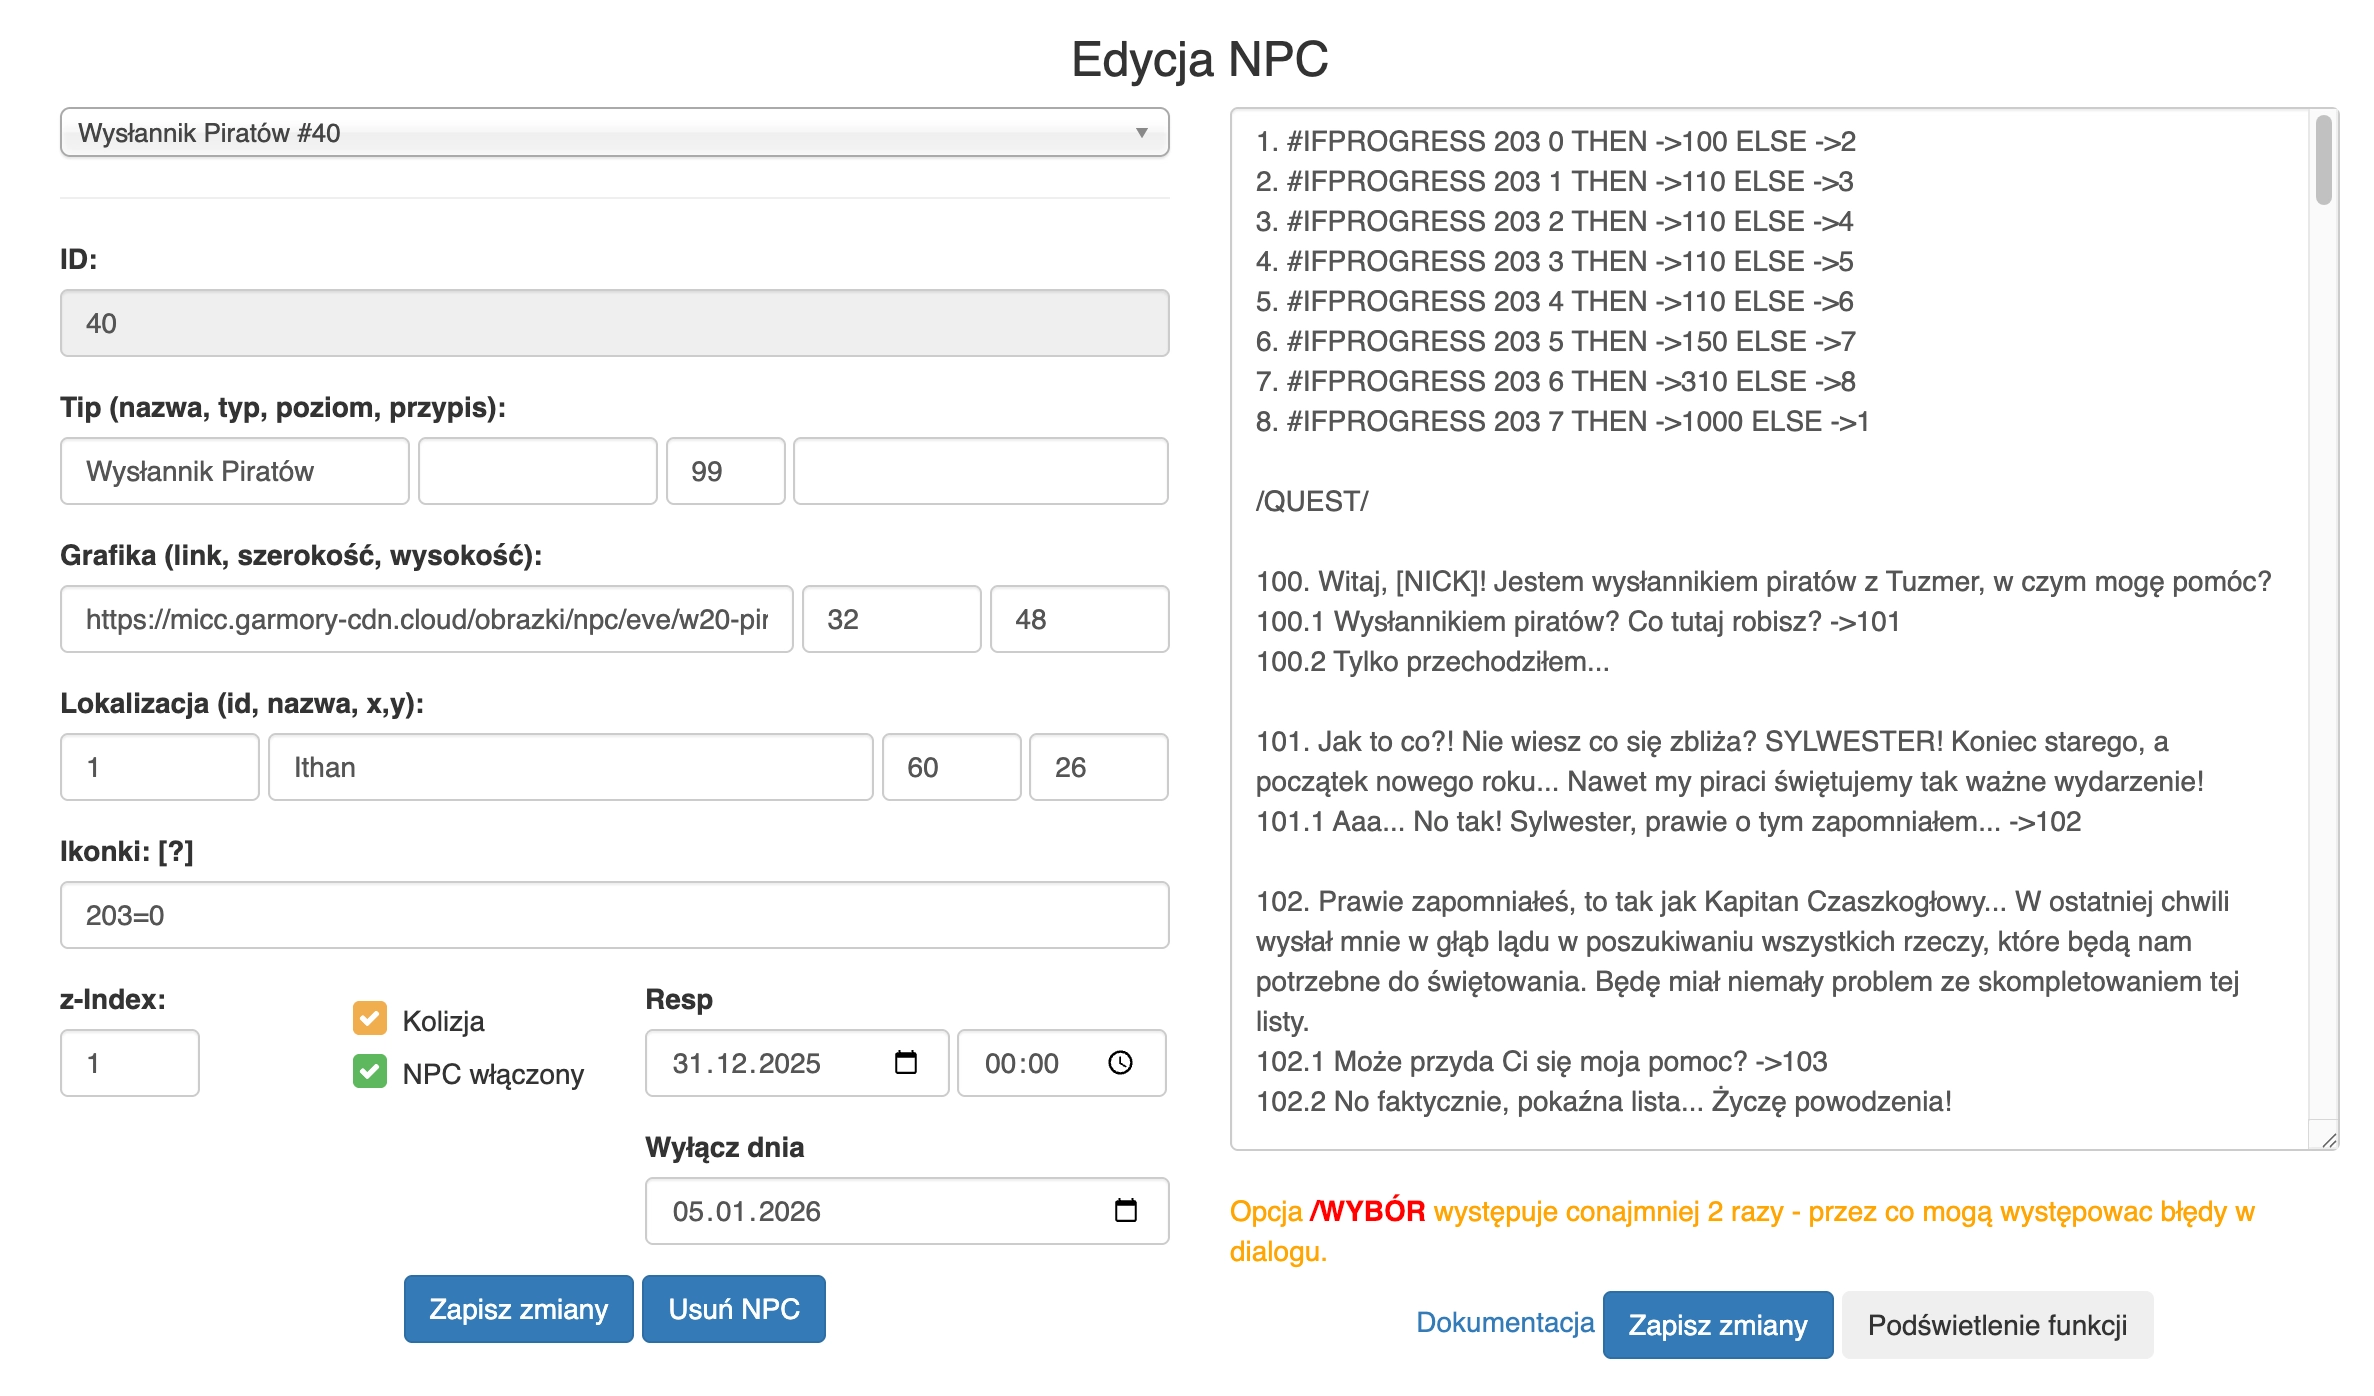Screen dimensions: 2374x1396
Task: Click the Ikonki [?] help label
Action: click(175, 851)
